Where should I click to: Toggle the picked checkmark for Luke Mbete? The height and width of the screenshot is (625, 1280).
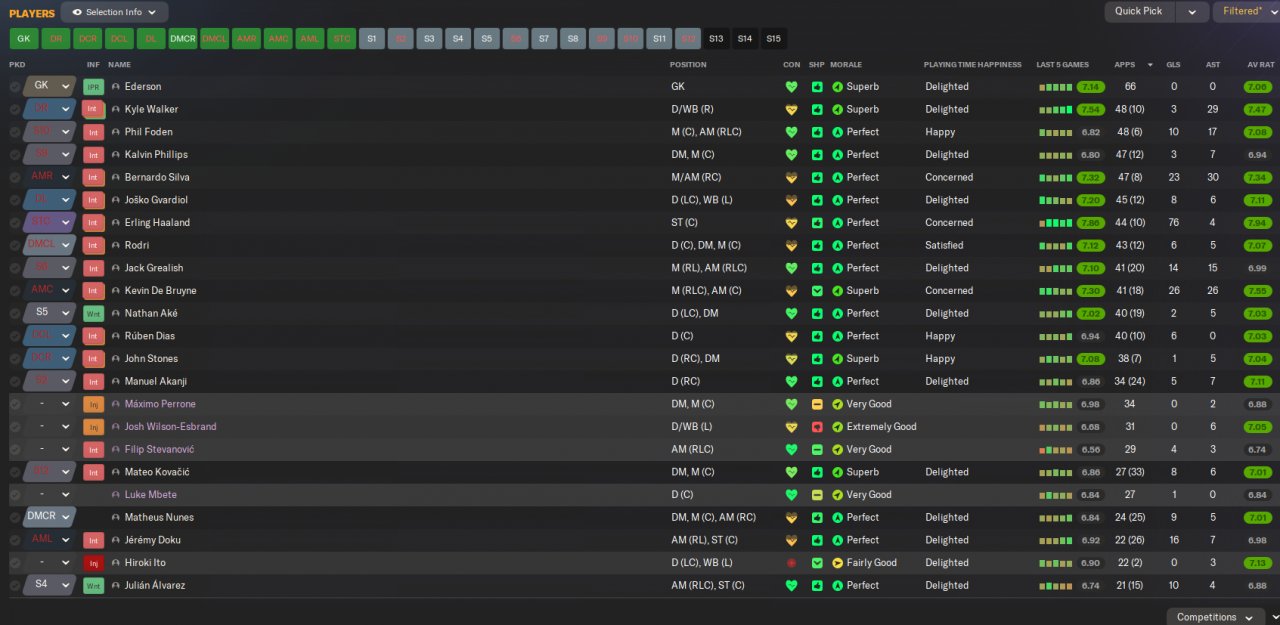(15, 495)
